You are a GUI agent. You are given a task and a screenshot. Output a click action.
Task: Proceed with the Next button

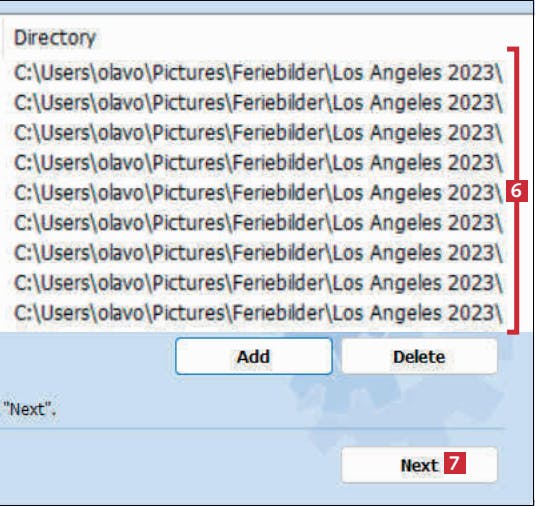[x=419, y=465]
